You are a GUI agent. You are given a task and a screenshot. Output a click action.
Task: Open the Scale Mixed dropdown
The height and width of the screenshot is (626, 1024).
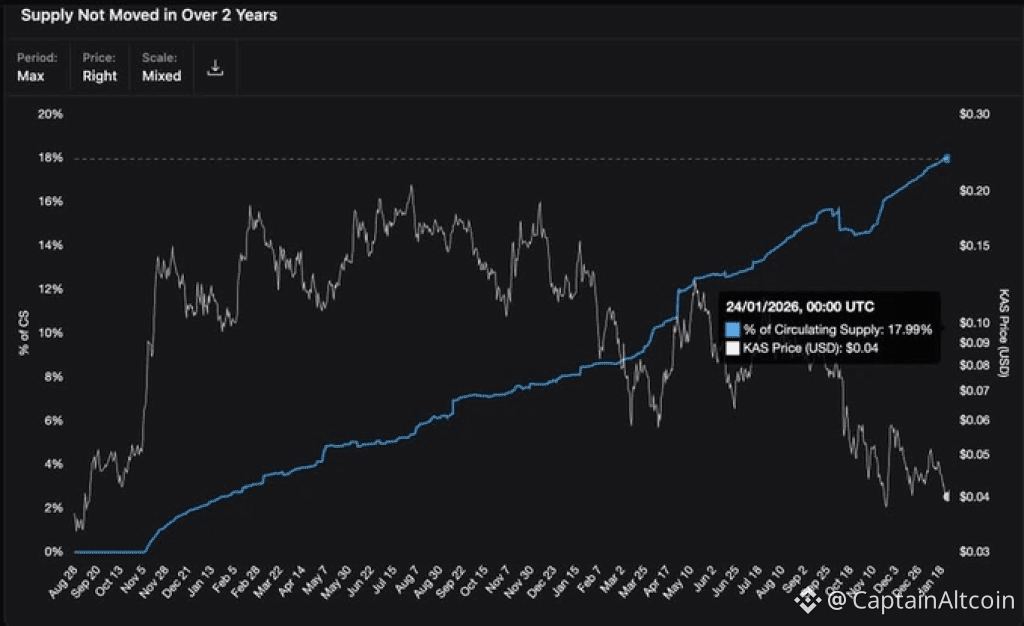pyautogui.click(x=161, y=68)
